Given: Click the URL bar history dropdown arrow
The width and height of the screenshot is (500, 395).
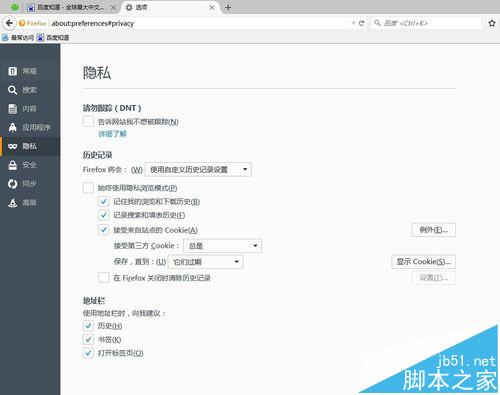Looking at the screenshot, I should click(353, 23).
